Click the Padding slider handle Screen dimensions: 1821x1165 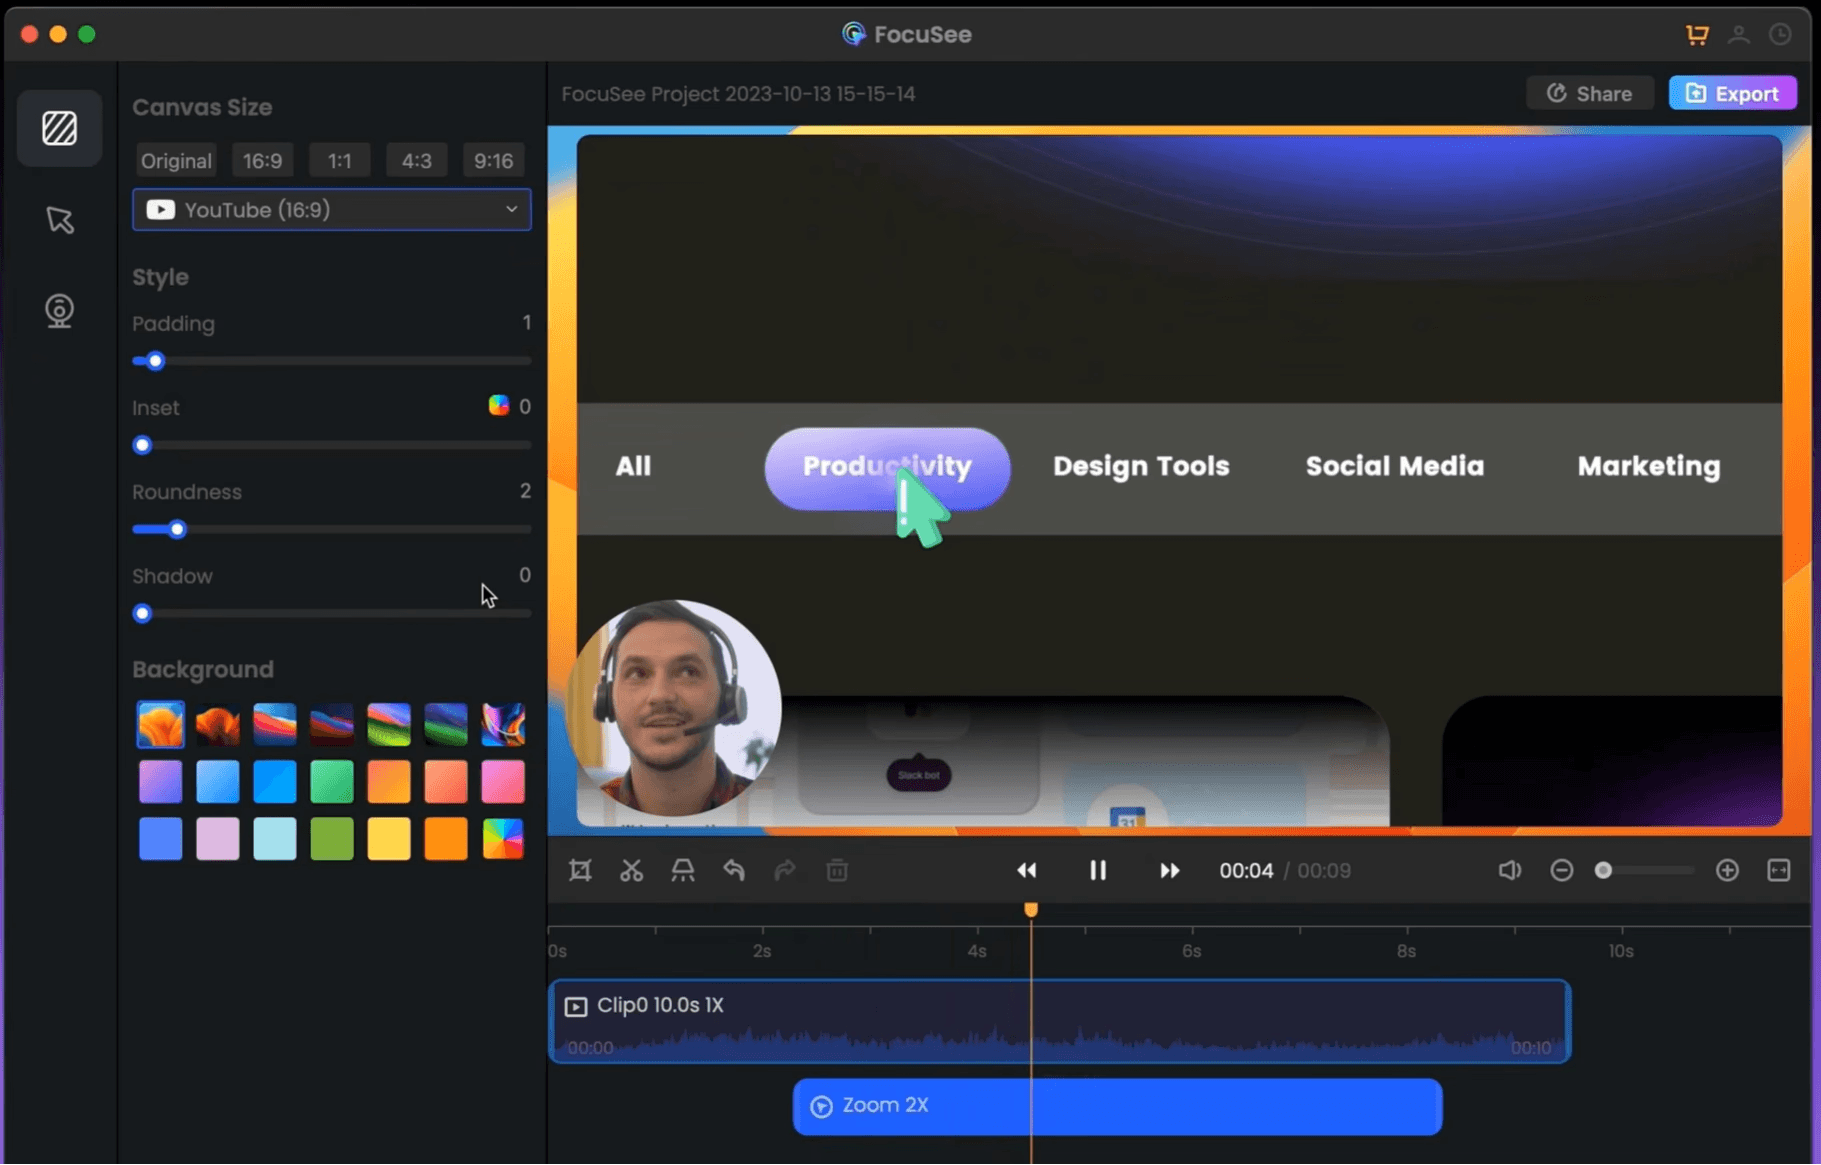pyautogui.click(x=155, y=361)
